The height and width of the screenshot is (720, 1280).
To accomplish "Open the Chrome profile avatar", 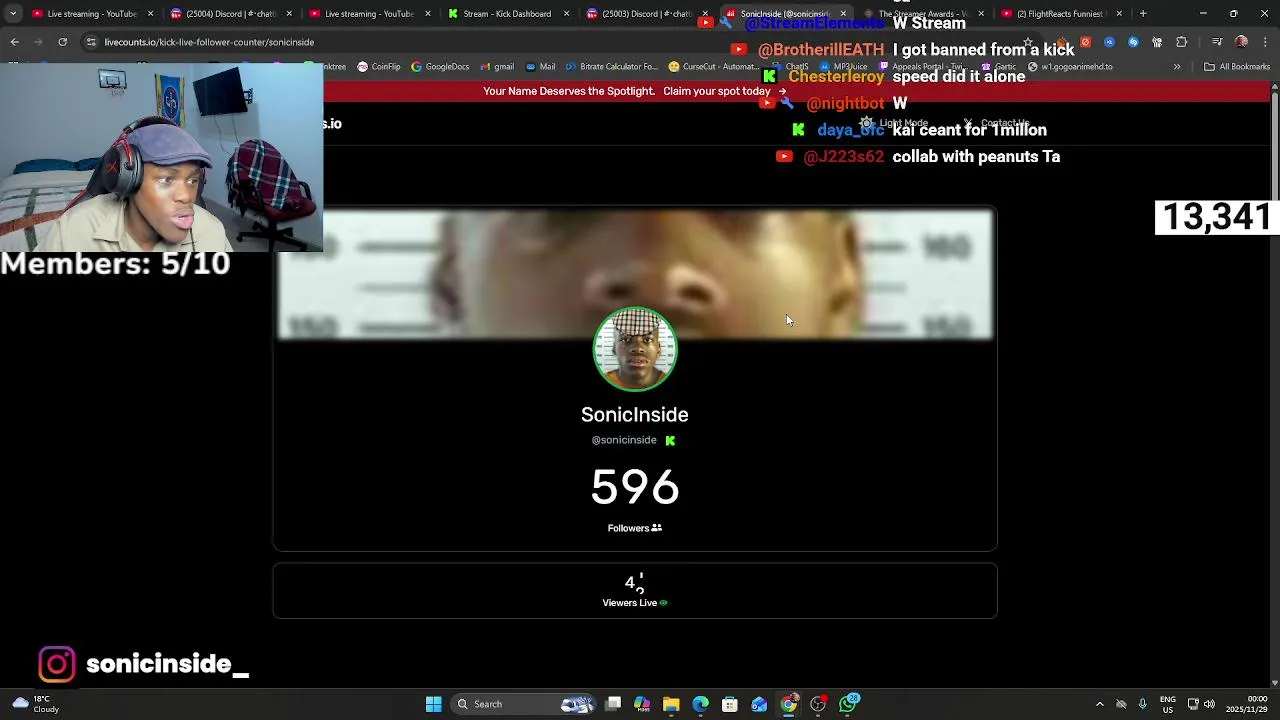I will (x=1241, y=42).
